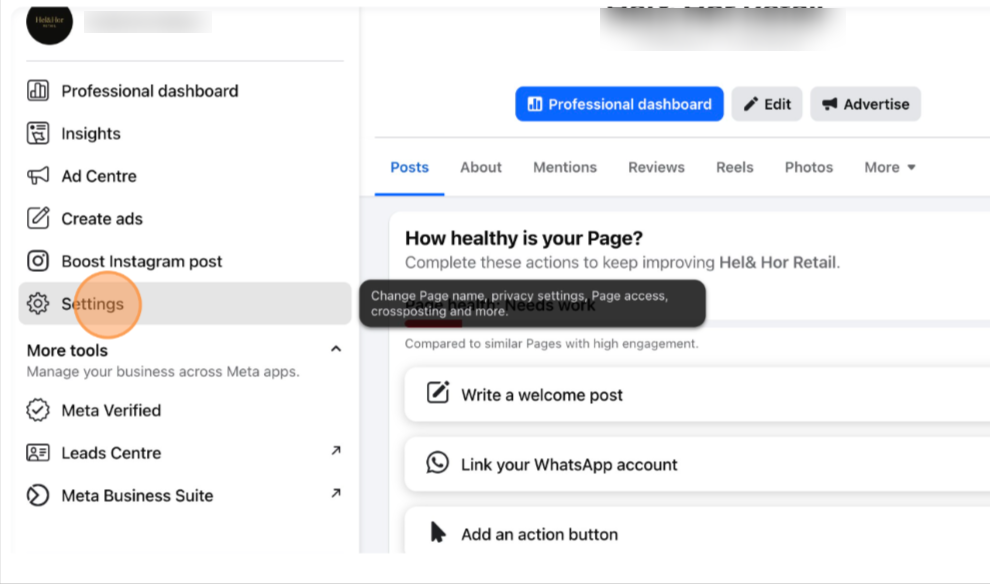
Task: Open Boost Instagram post via its icon
Action: [x=37, y=261]
